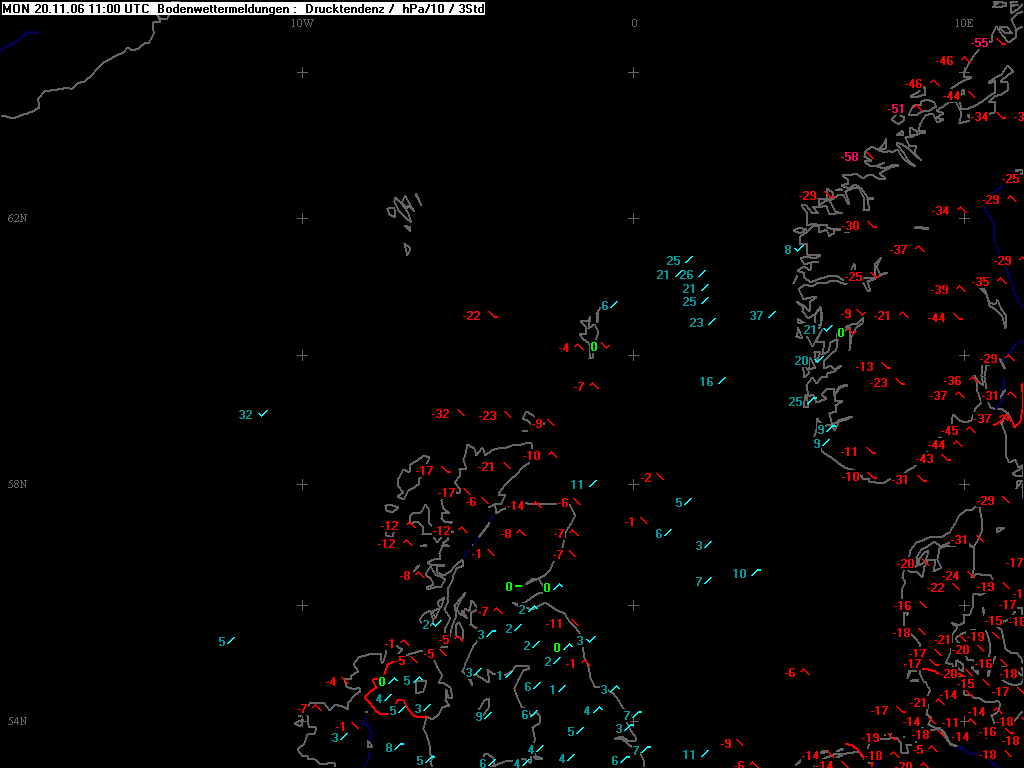Click the map title text at top
This screenshot has width=1024, height=768.
243,8
